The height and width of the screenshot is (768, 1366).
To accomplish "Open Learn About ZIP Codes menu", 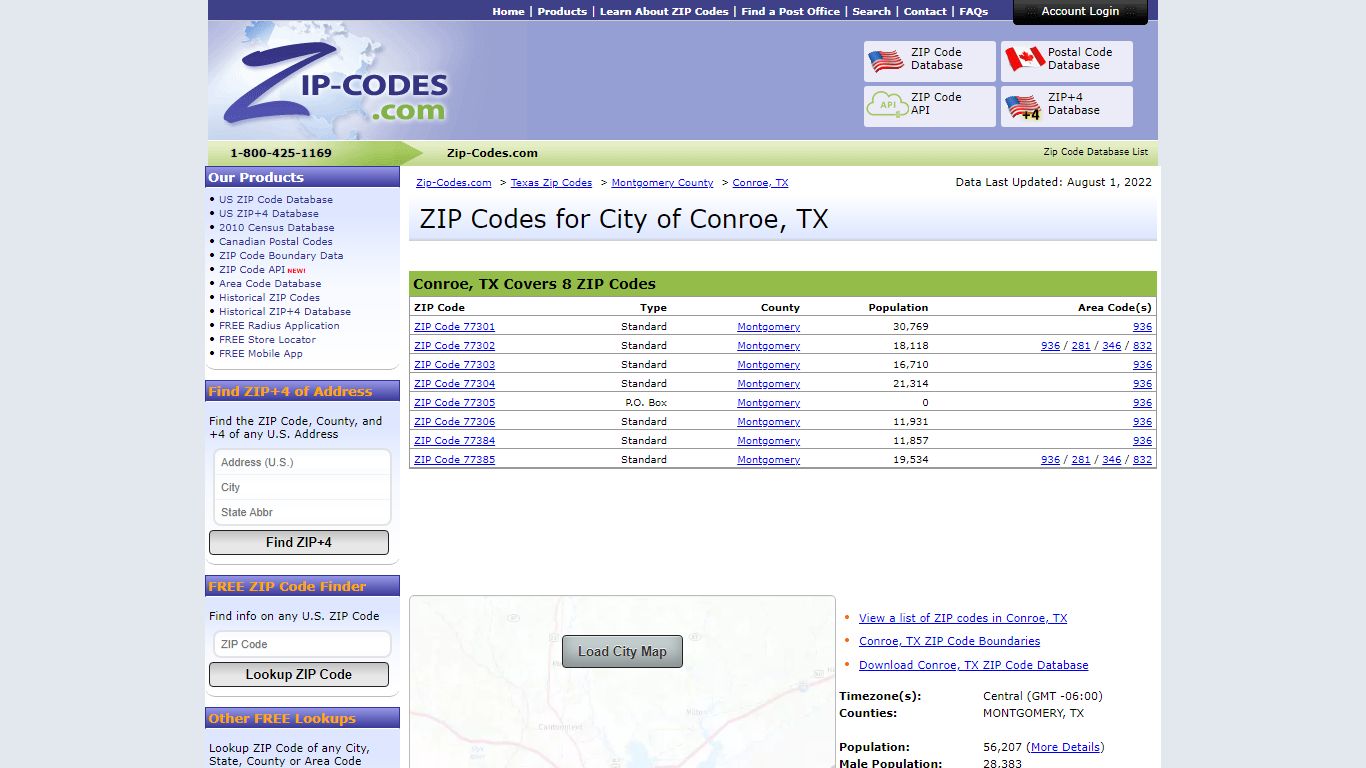I will tap(664, 12).
